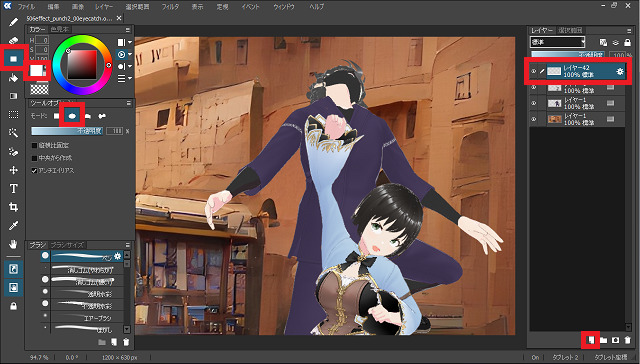Select the Text tool
Viewport: 640px width, 364px height.
pyautogui.click(x=13, y=189)
